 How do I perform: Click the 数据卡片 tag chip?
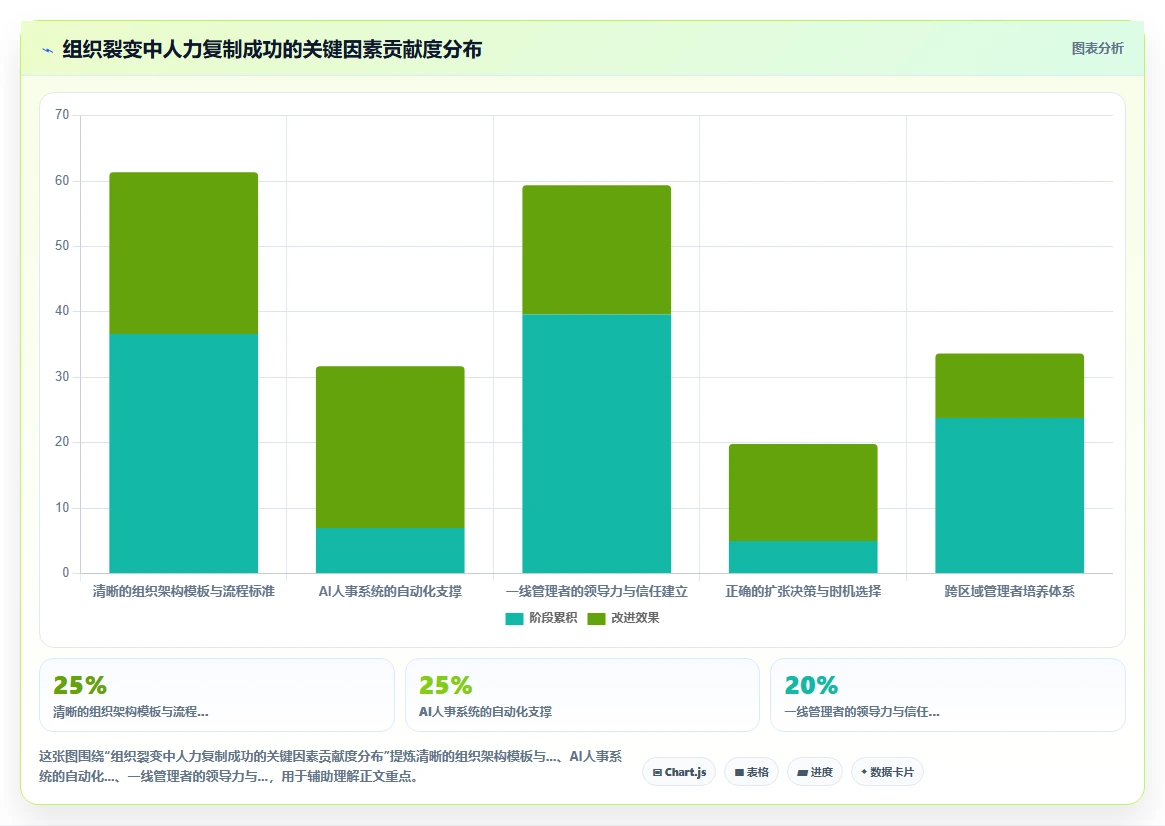(x=887, y=772)
